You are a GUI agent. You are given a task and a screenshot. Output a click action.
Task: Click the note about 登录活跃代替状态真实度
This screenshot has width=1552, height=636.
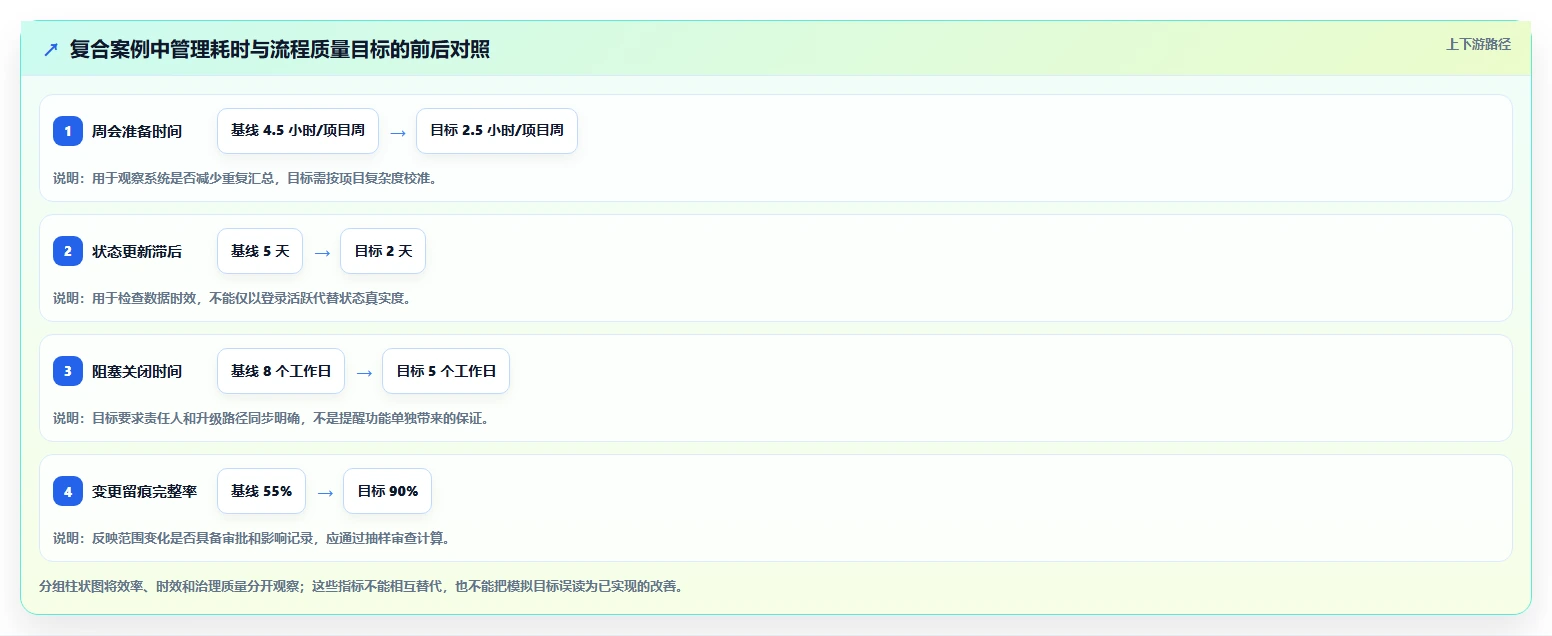(x=232, y=298)
